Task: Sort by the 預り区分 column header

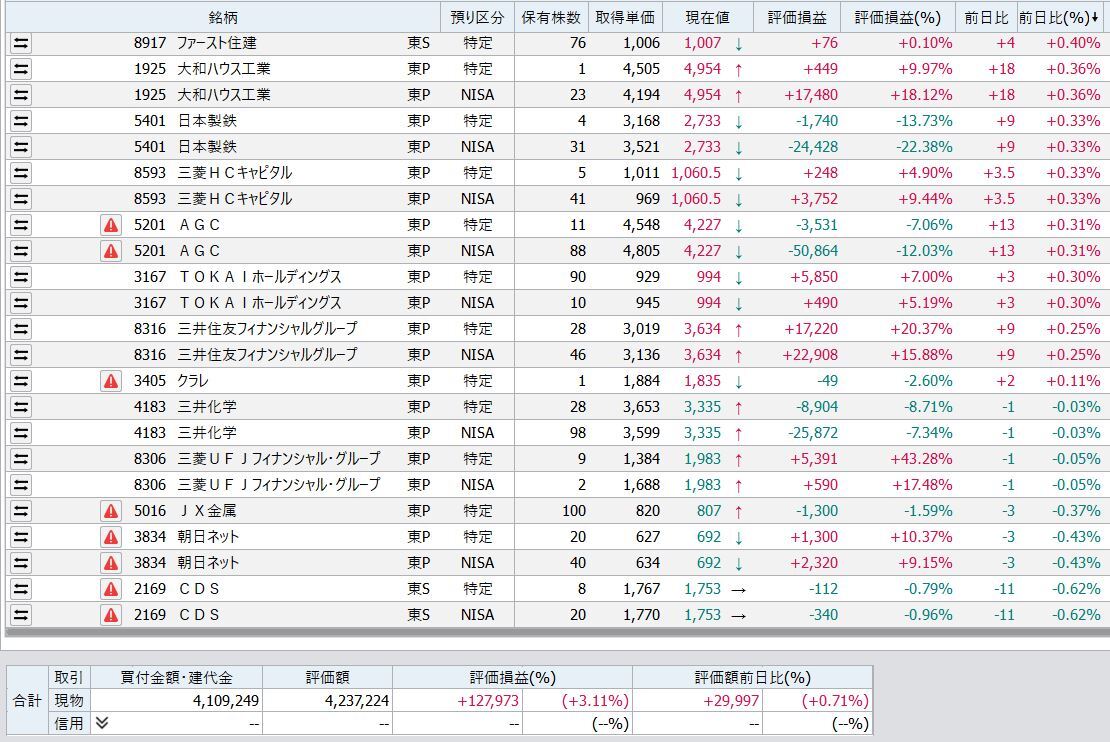Action: point(477,18)
